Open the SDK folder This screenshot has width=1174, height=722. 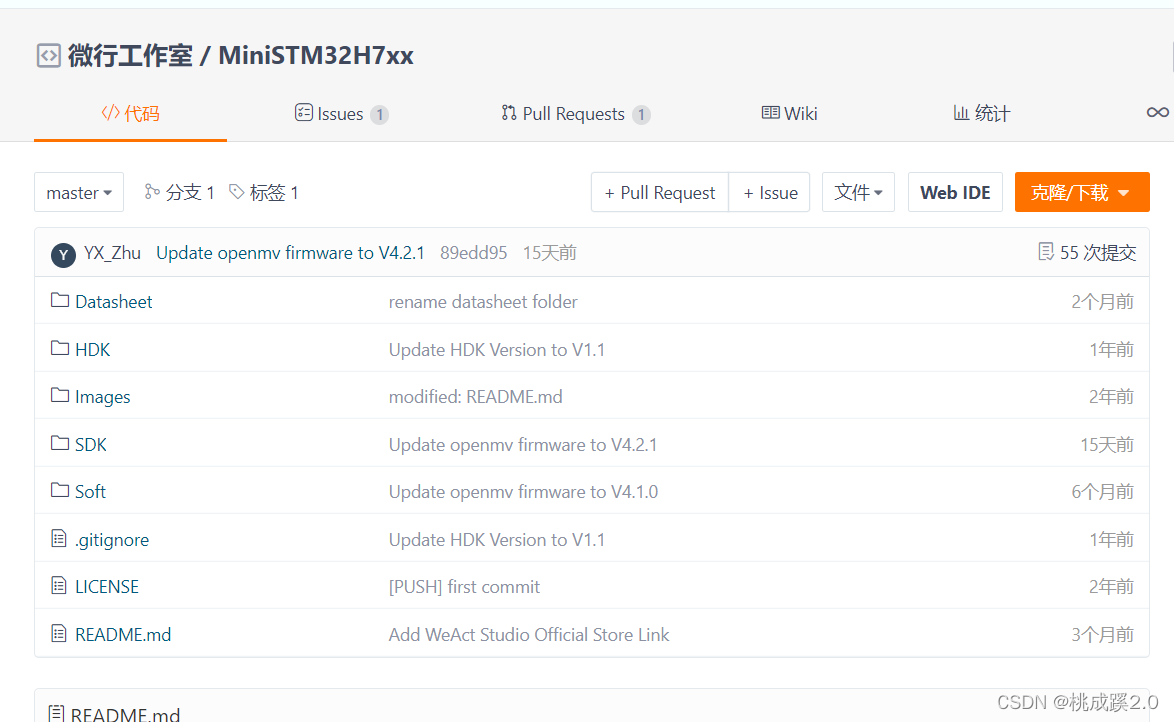(91, 445)
